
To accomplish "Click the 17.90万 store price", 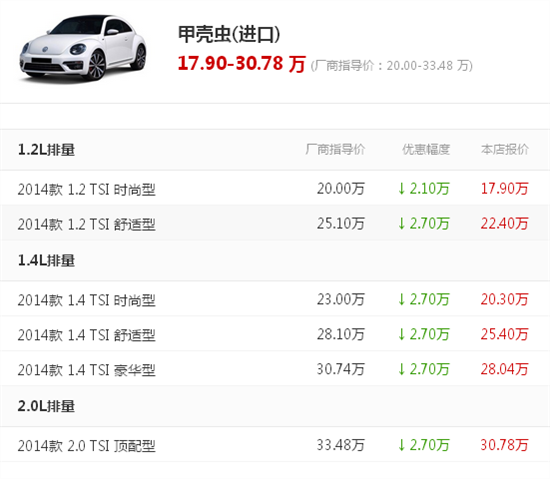I will click(504, 189).
